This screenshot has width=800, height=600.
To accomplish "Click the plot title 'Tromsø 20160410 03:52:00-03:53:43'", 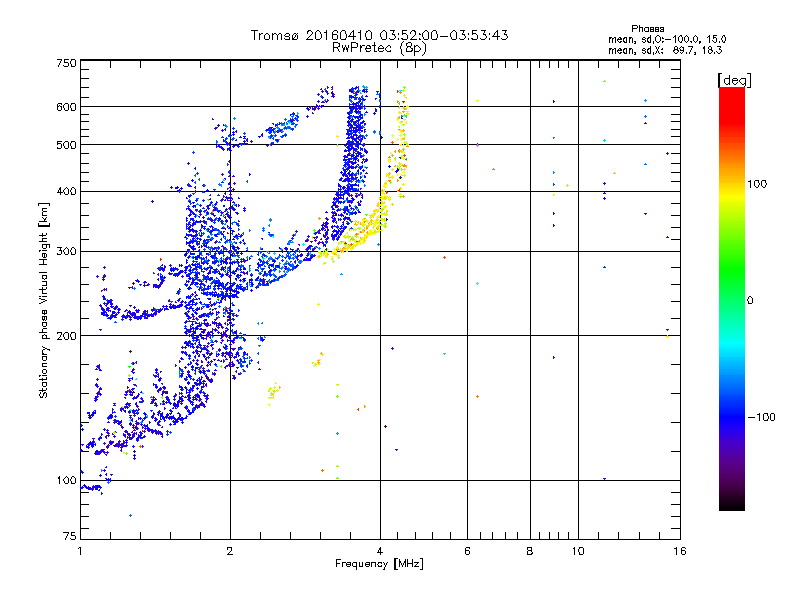I will pyautogui.click(x=379, y=35).
